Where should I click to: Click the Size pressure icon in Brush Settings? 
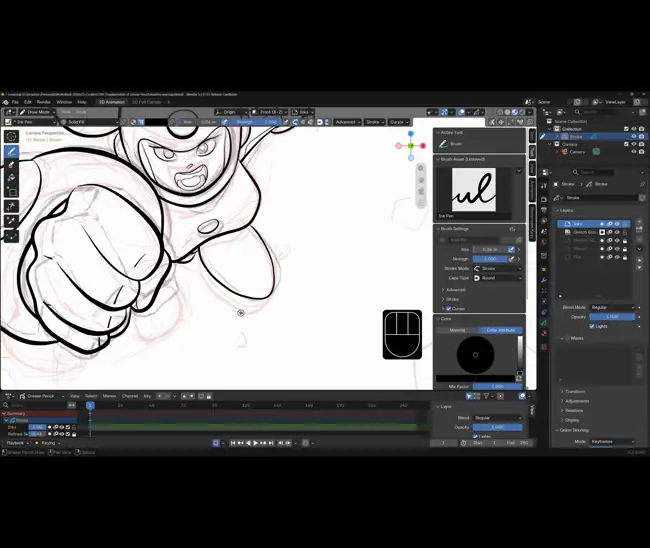tap(511, 250)
